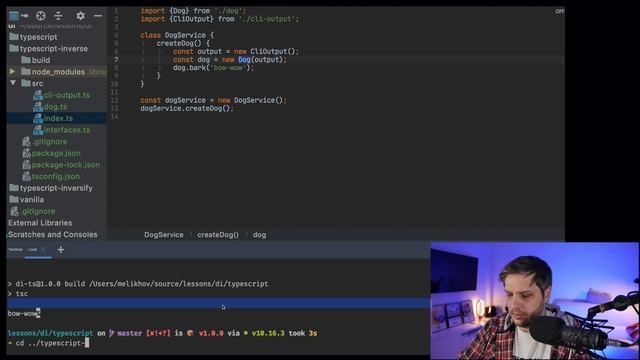Image resolution: width=640 pixels, height=360 pixels.
Task: Click the 'bow-wow' string literal
Action: (228, 68)
